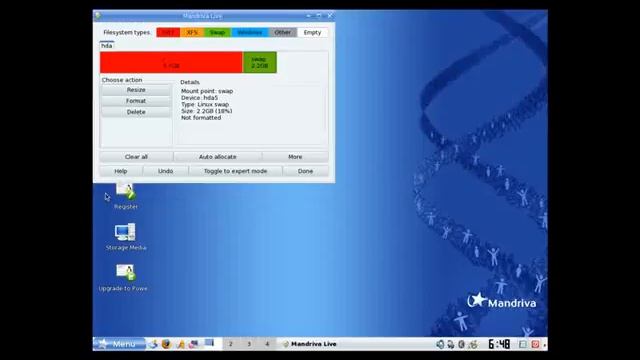Click the show desktop icon beside Menu
This screenshot has height=360, width=640.
[x=153, y=344]
